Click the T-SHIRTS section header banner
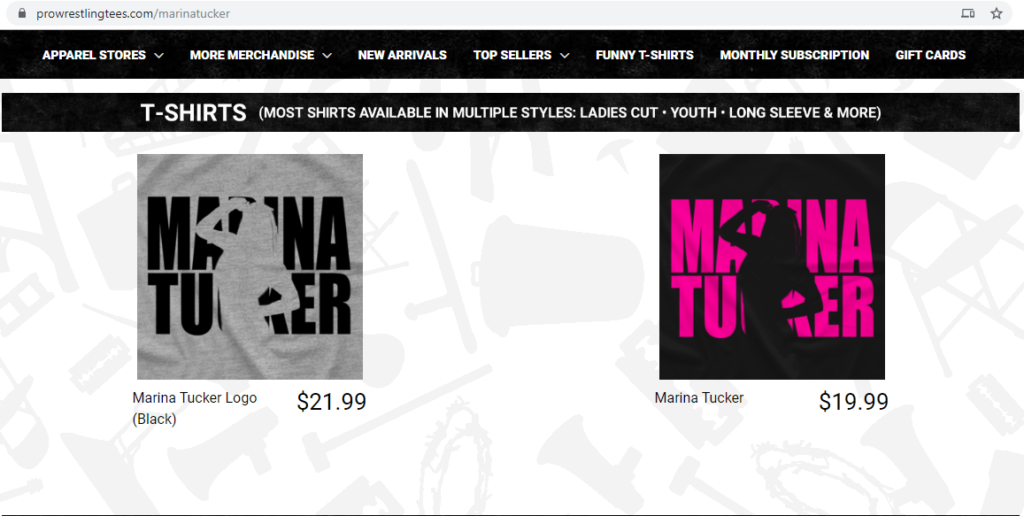Viewport: 1024px width, 516px height. [511, 112]
